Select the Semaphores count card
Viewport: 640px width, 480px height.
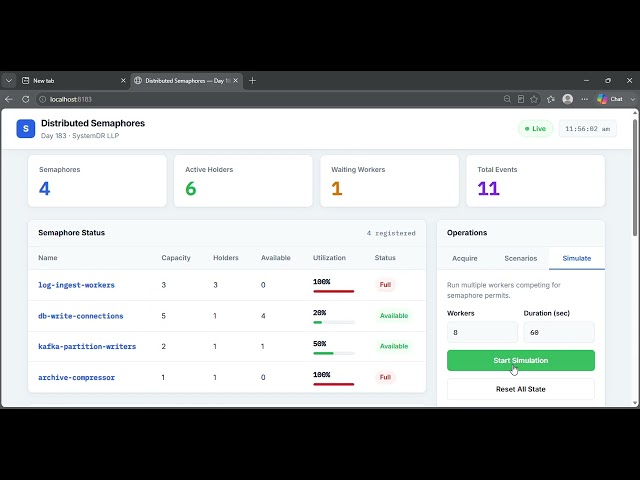pyautogui.click(x=97, y=181)
